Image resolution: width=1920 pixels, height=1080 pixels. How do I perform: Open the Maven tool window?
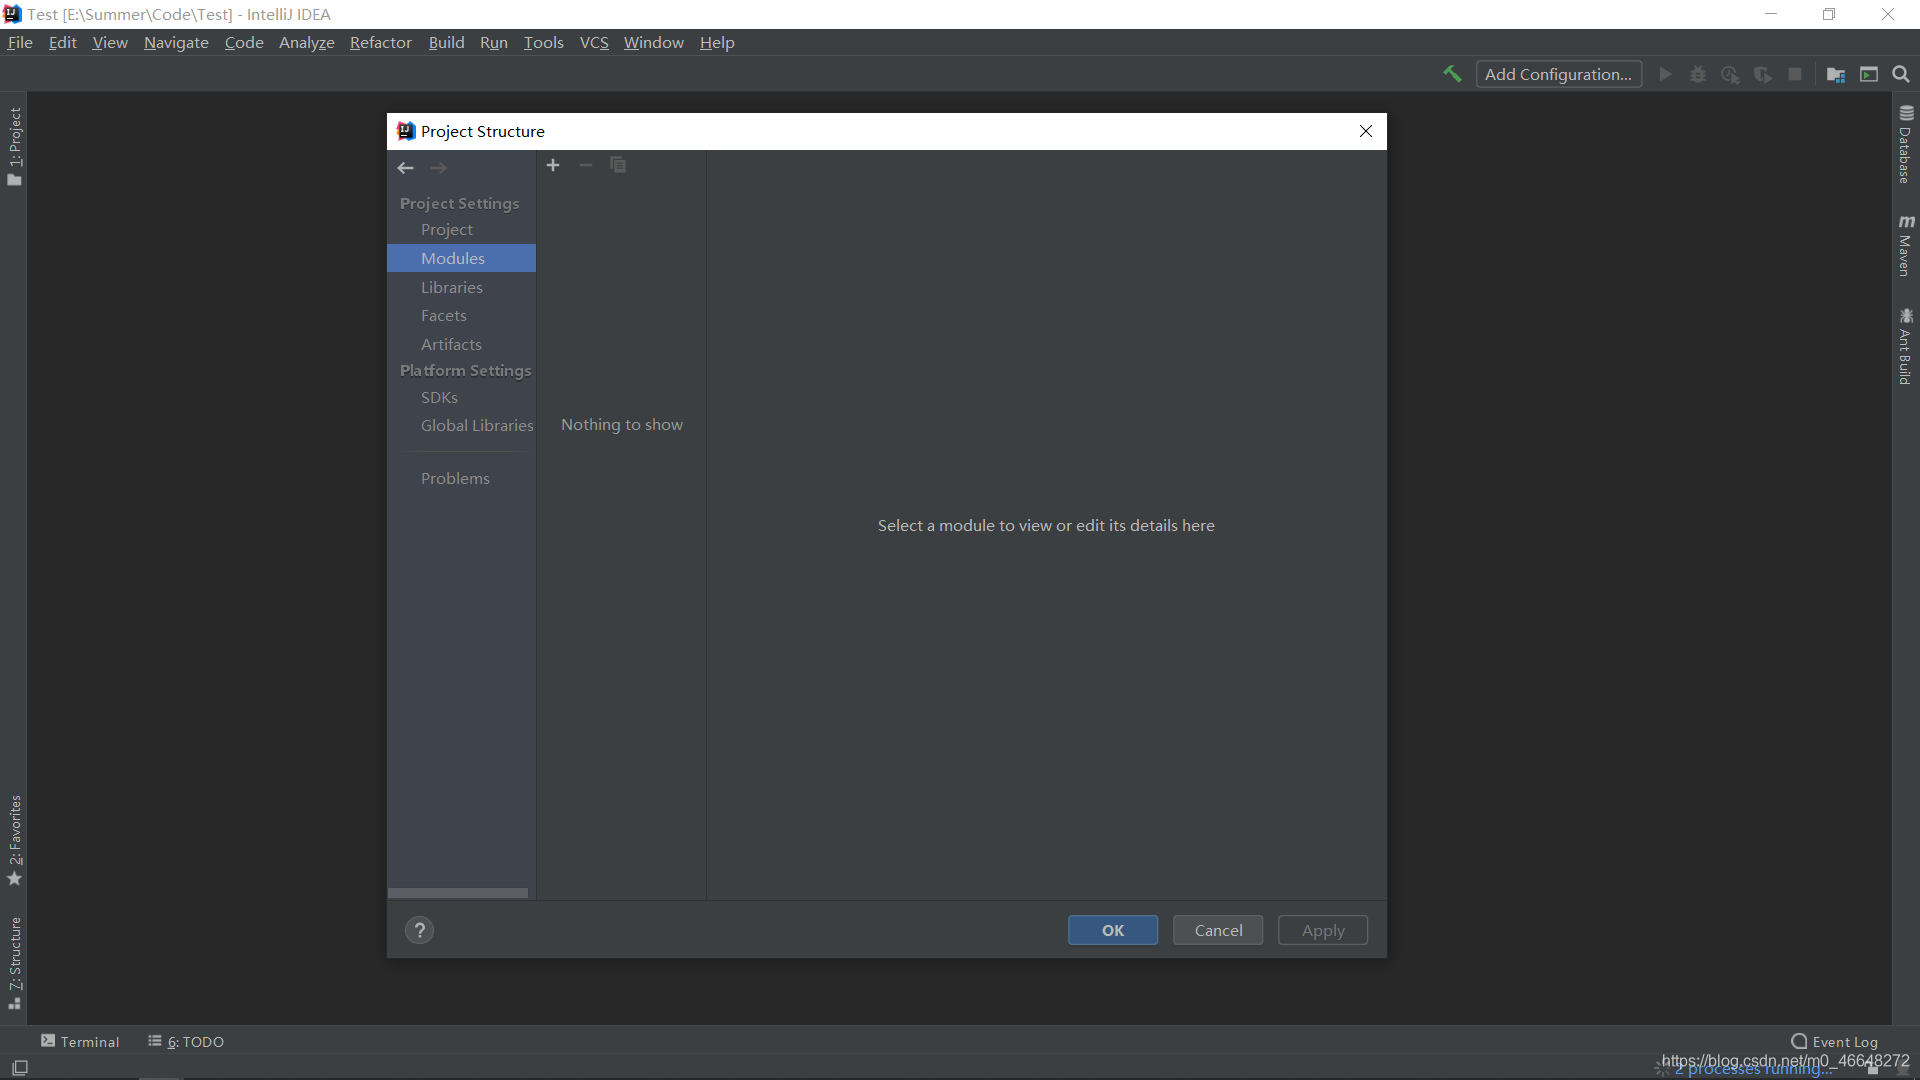click(x=1906, y=245)
